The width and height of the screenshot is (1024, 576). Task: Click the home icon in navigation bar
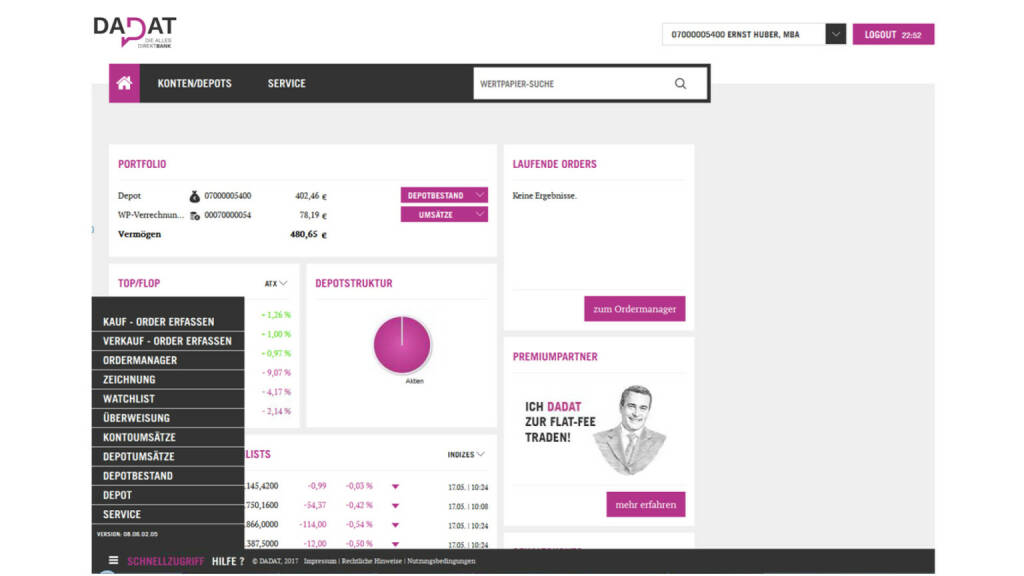pos(124,83)
